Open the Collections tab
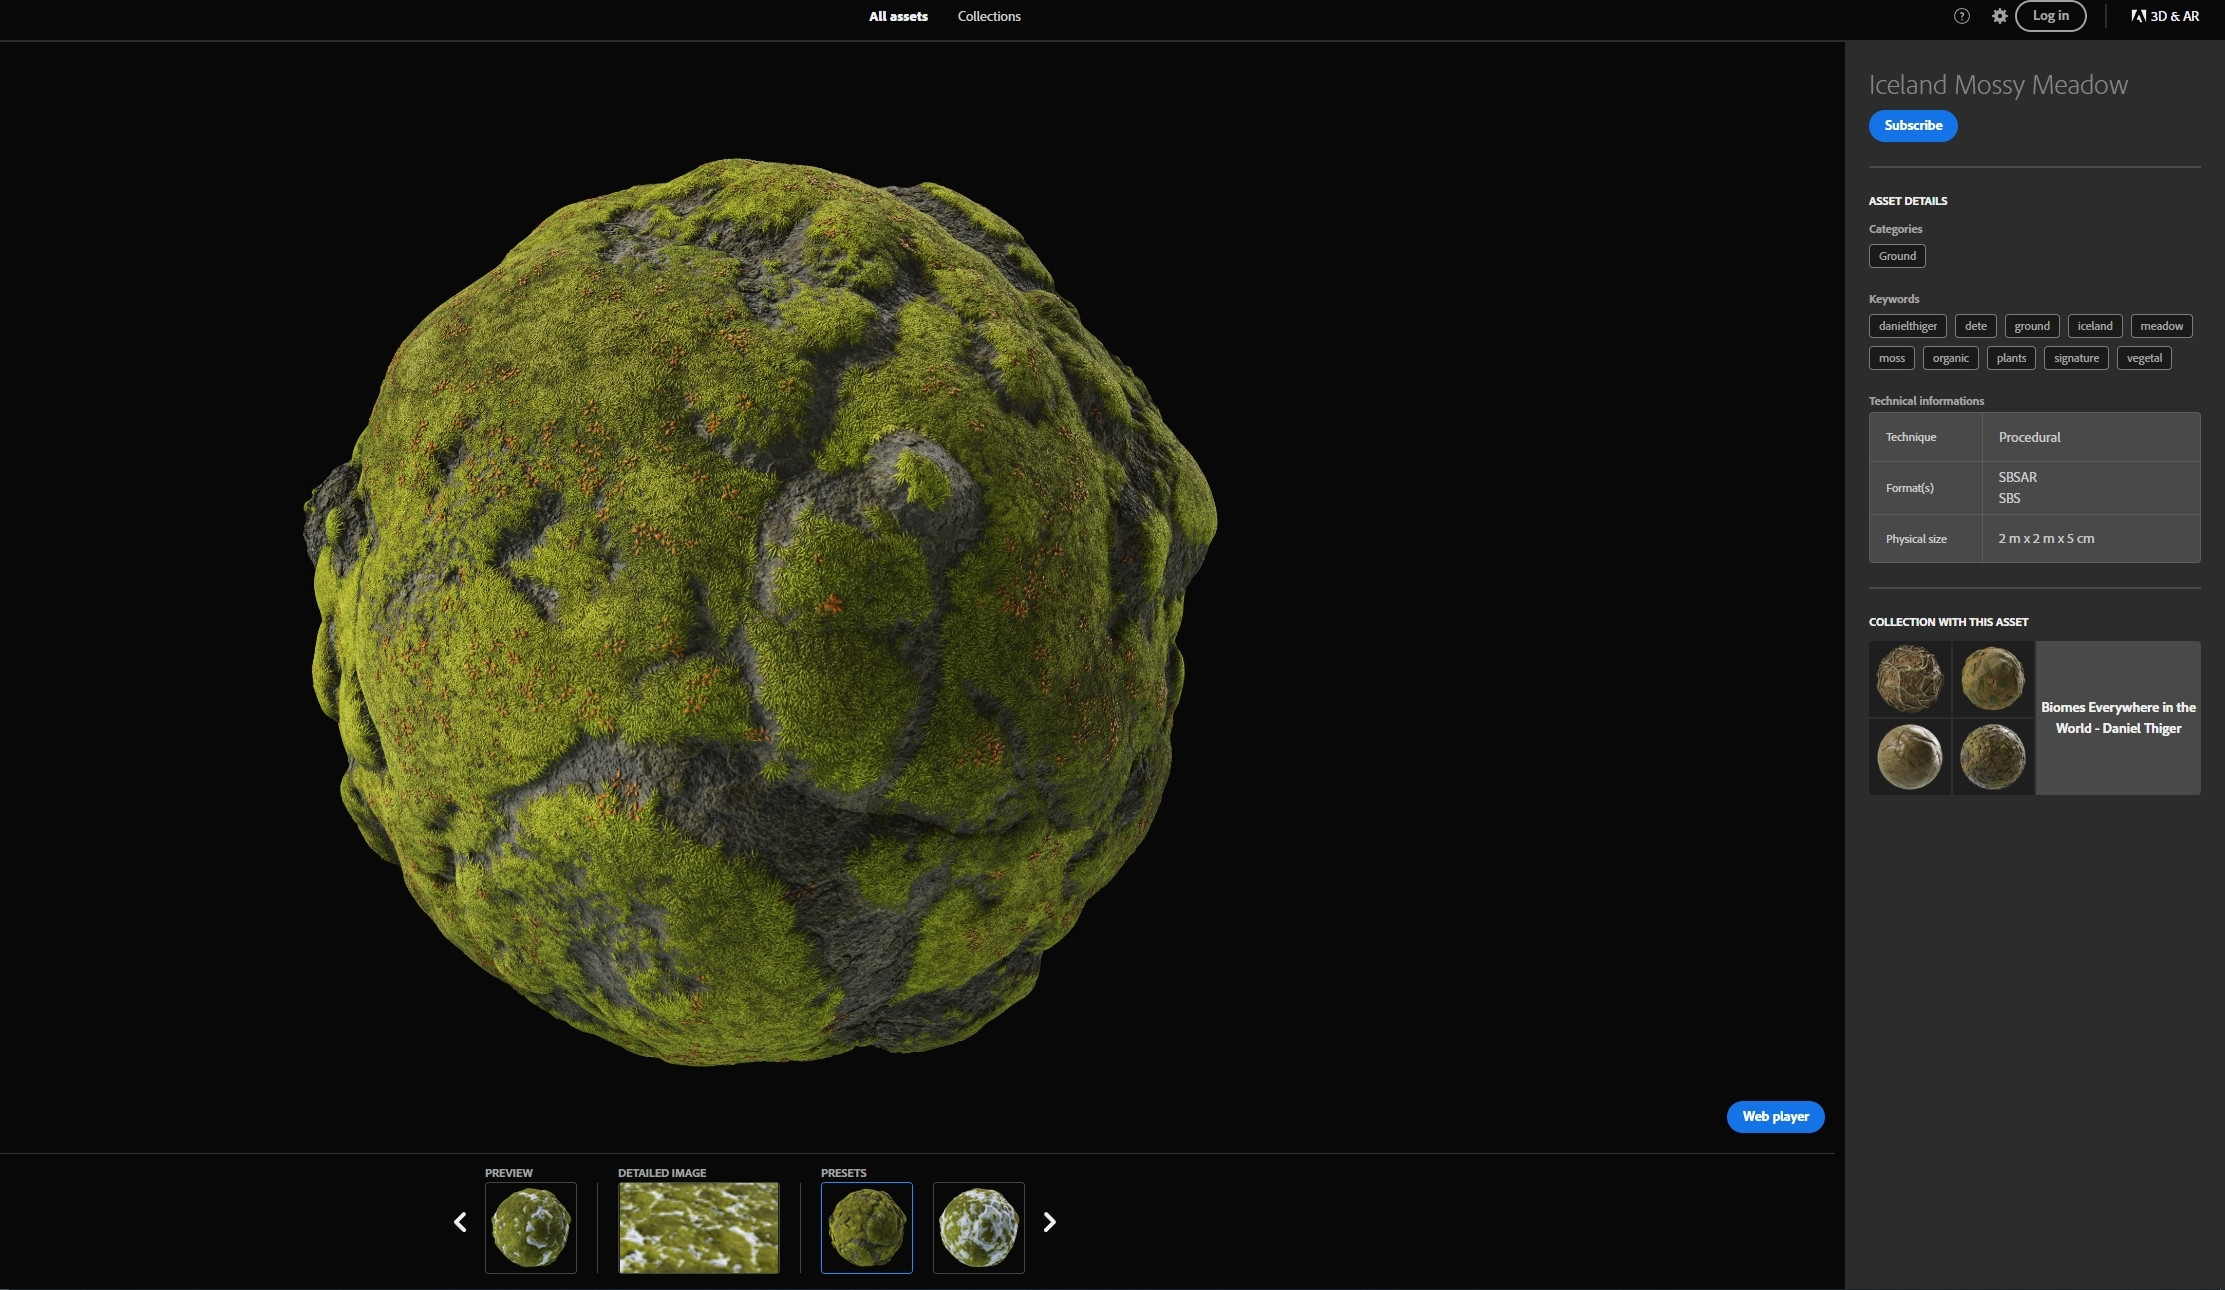The image size is (2225, 1290). click(988, 16)
